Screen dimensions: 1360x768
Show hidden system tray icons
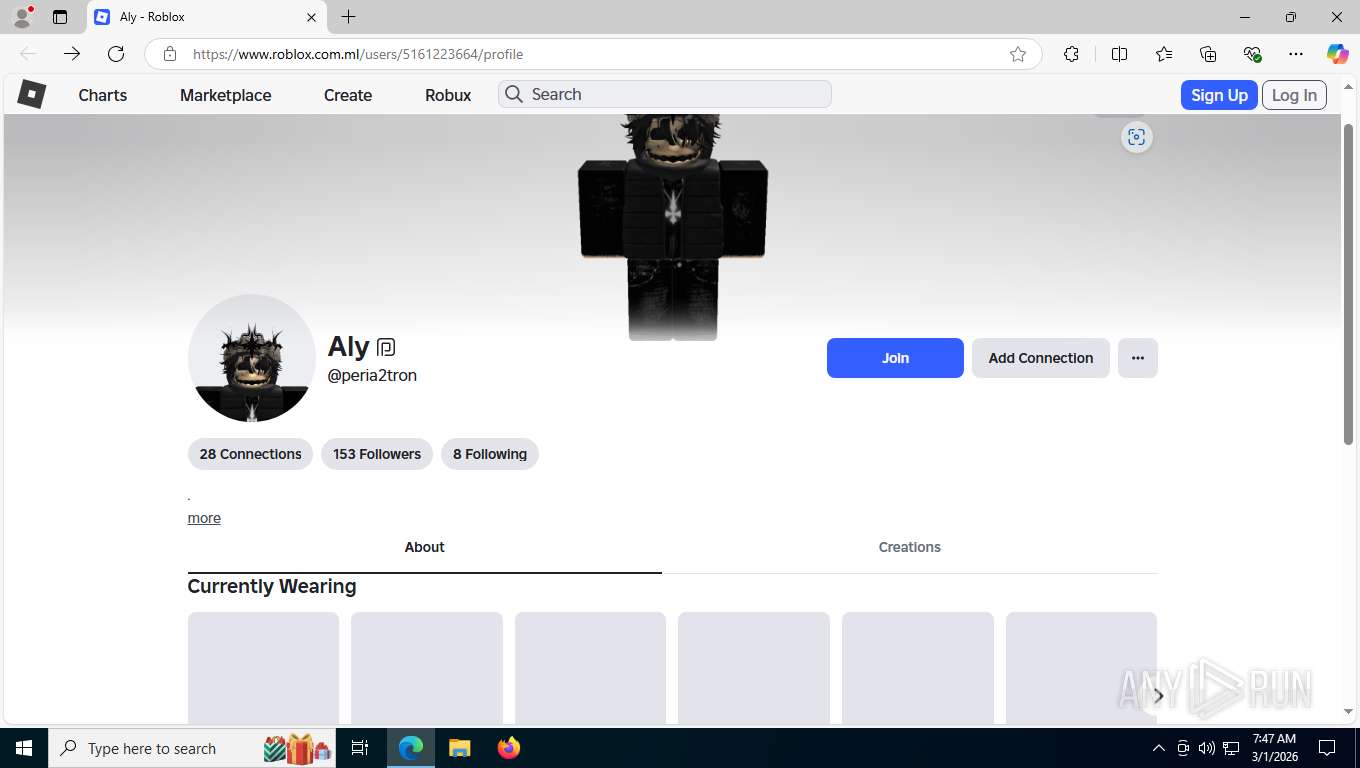pos(1159,748)
